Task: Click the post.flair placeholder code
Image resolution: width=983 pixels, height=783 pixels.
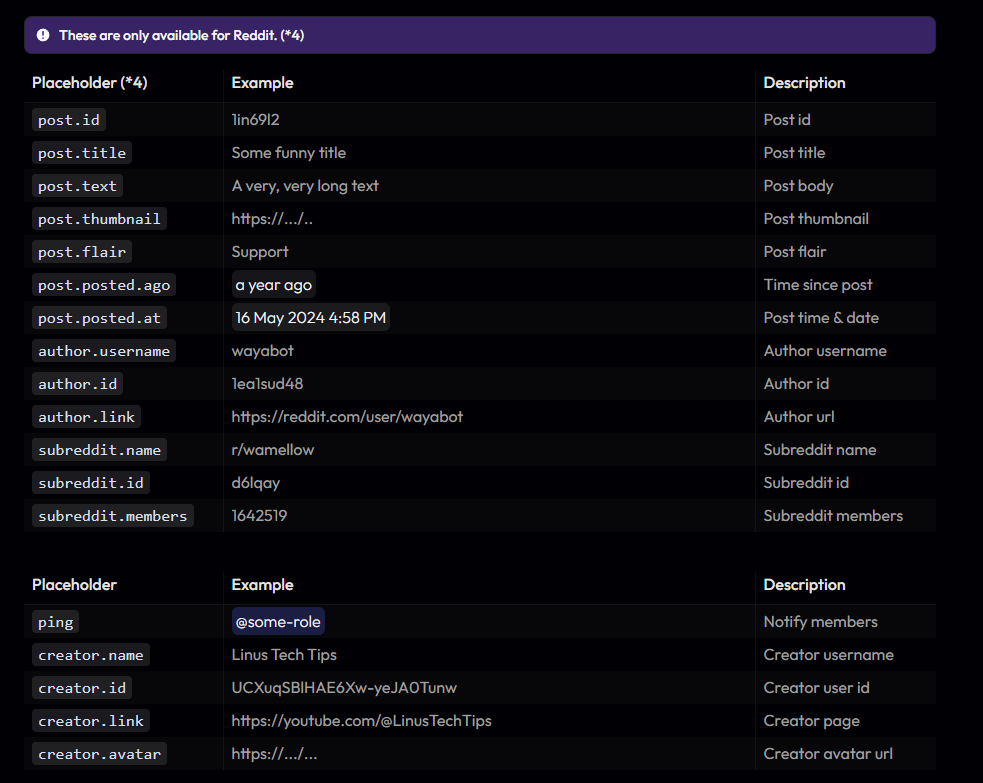Action: (x=81, y=252)
